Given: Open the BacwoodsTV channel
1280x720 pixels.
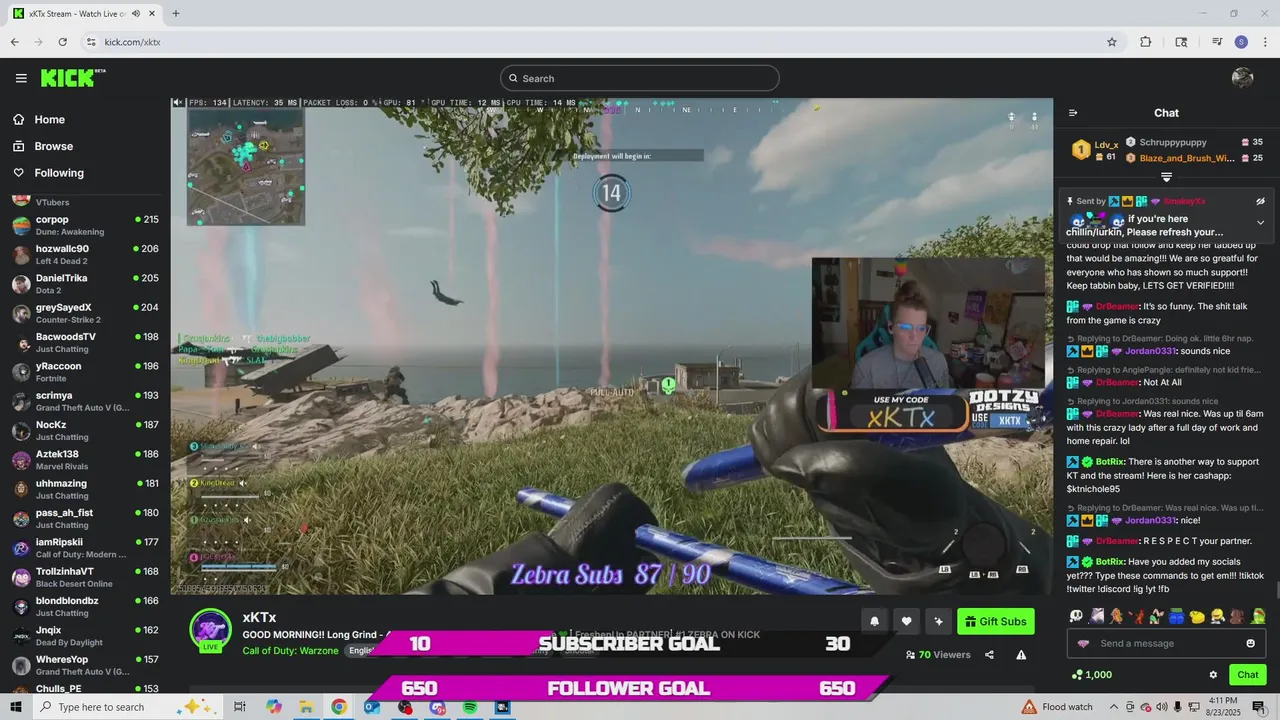Looking at the screenshot, I should (85, 342).
